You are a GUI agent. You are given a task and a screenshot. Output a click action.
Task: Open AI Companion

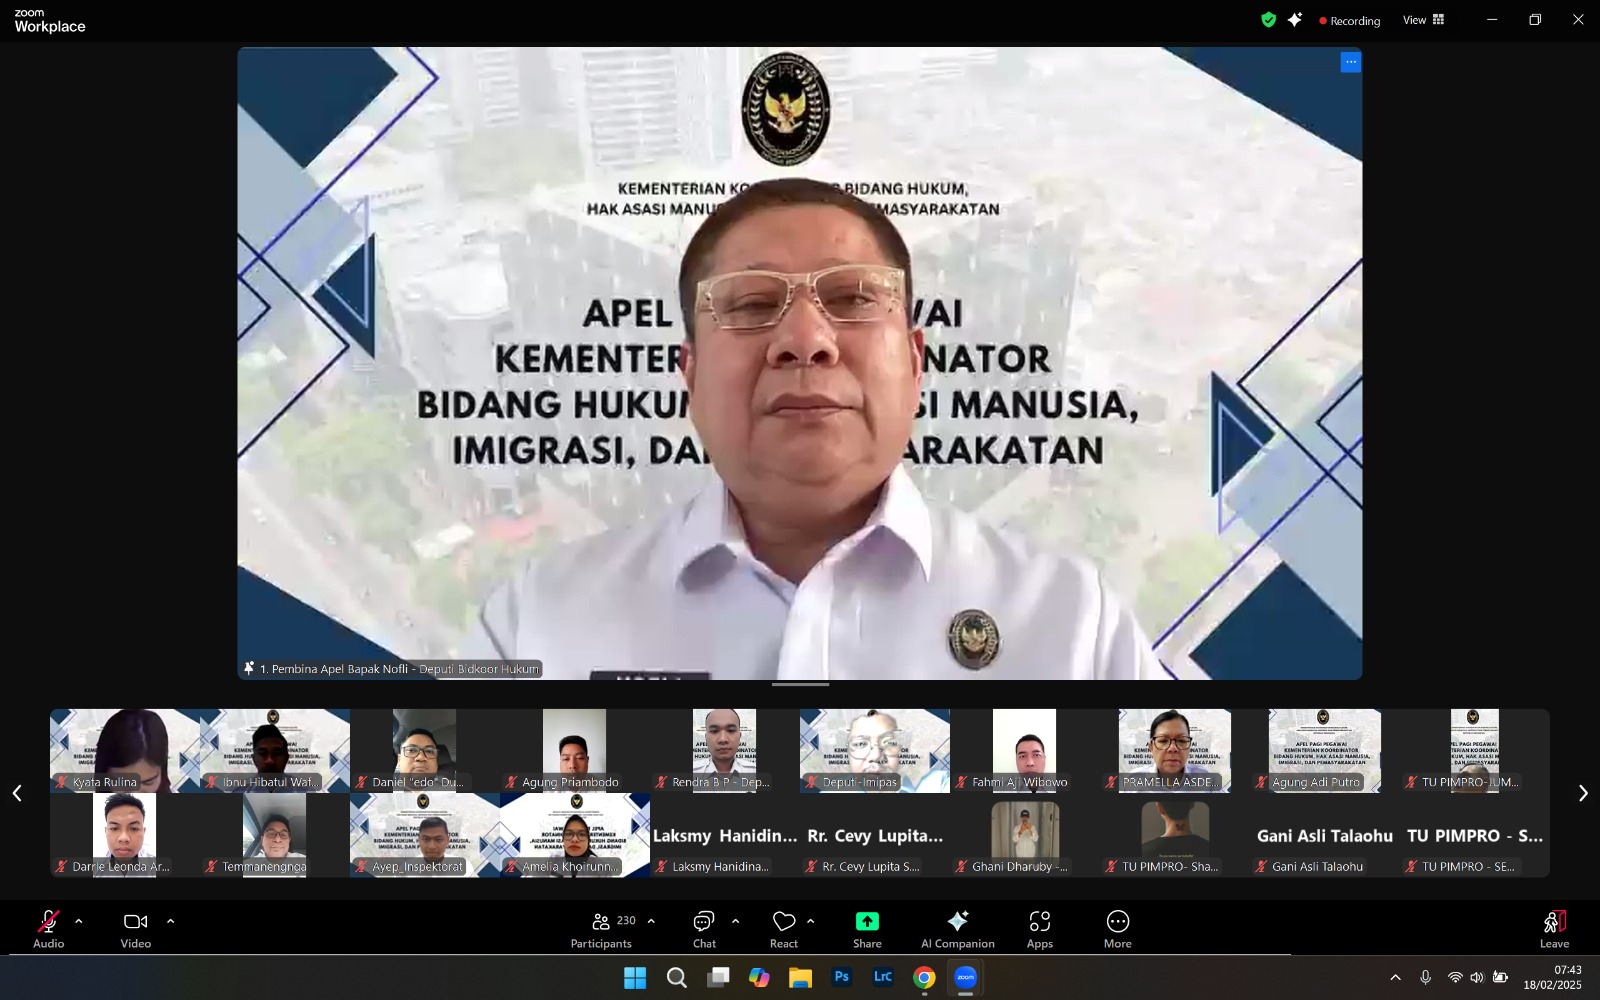point(957,928)
